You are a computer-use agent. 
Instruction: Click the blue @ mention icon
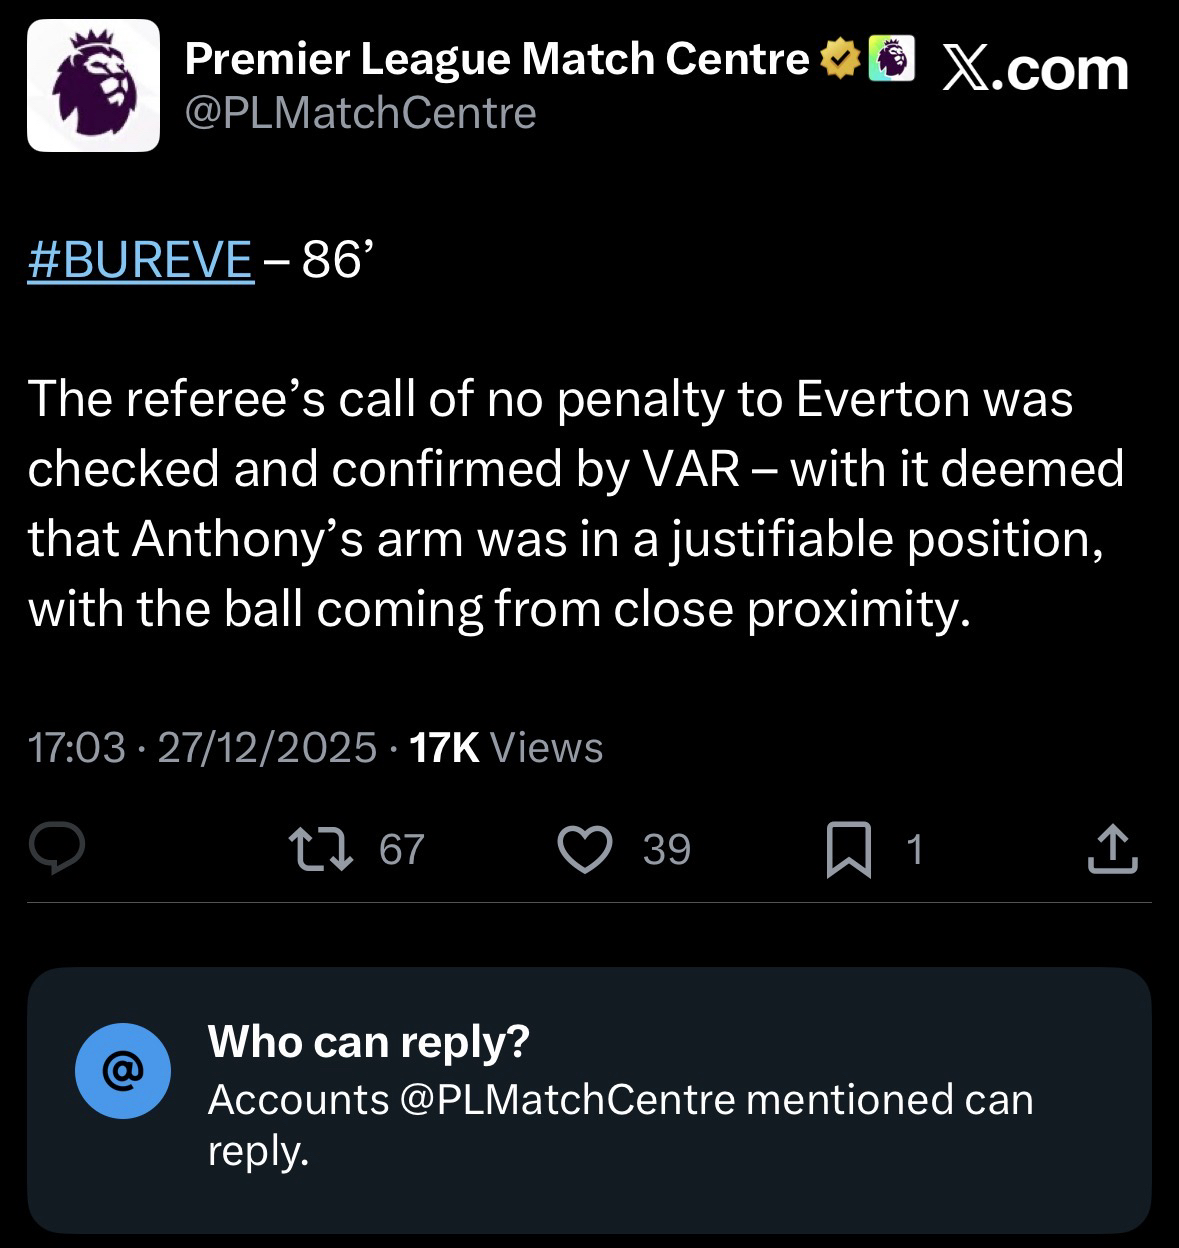tap(123, 1070)
